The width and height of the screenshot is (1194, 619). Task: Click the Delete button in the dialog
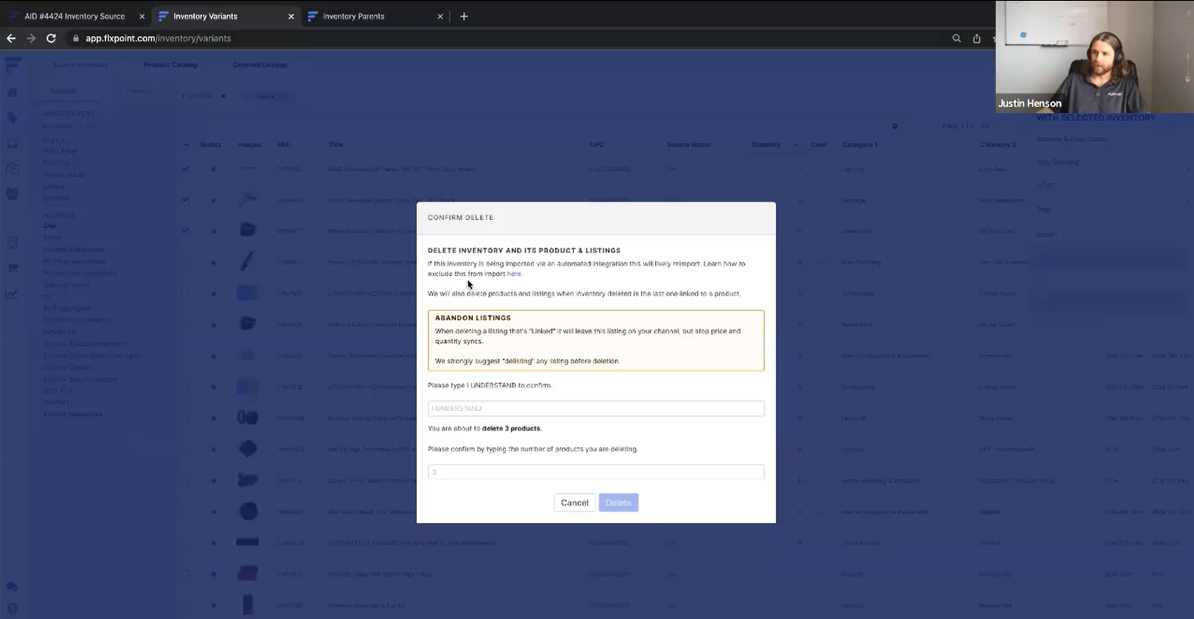[x=618, y=503]
